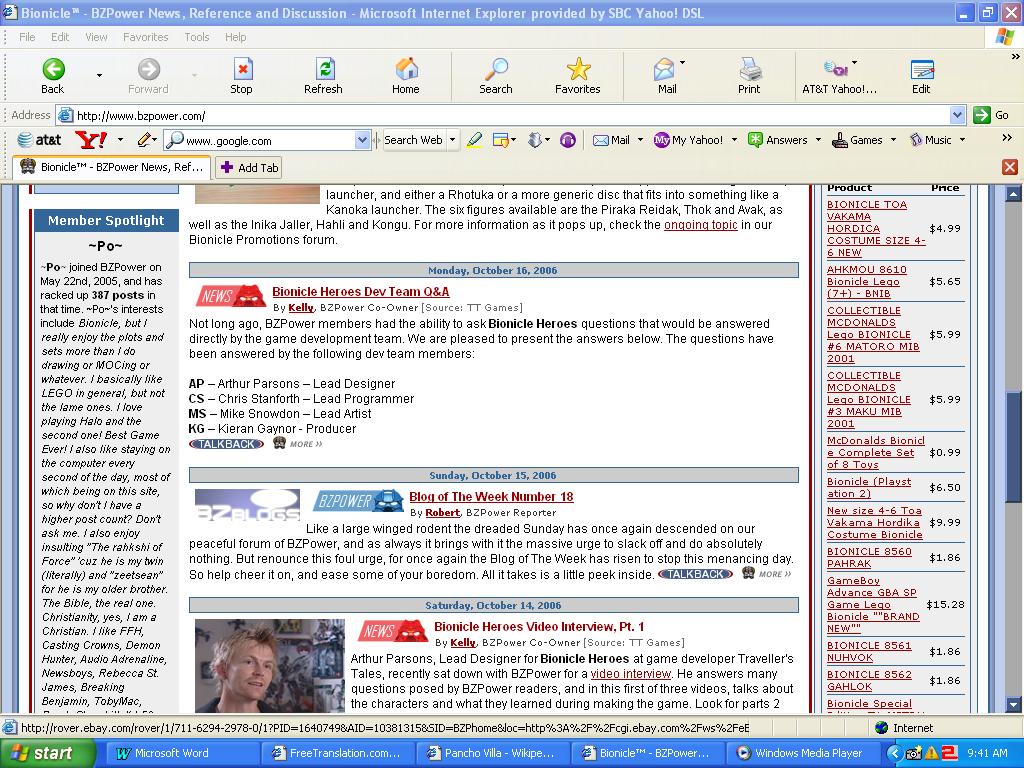Open the View menu
Image resolution: width=1024 pixels, height=768 pixels.
click(x=96, y=37)
